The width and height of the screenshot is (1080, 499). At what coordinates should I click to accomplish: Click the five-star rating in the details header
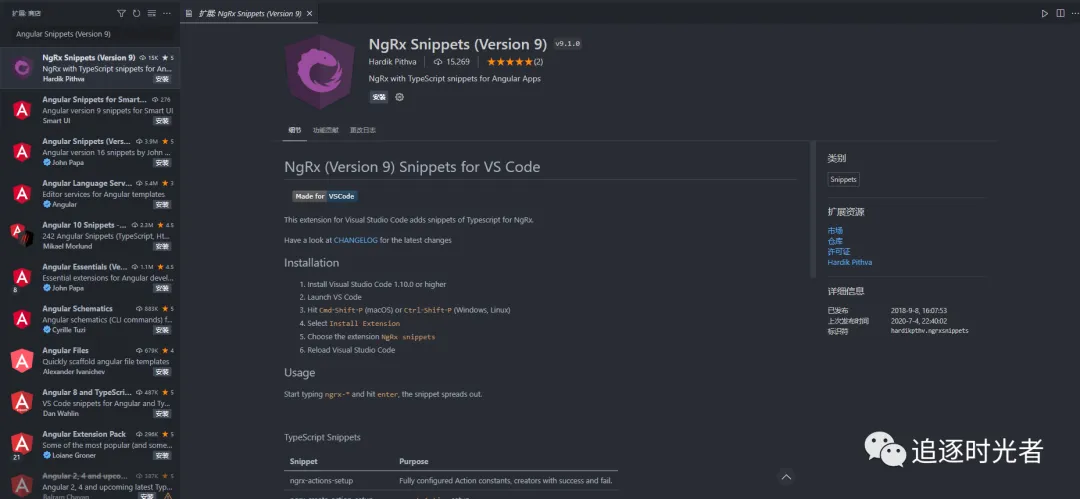[510, 62]
